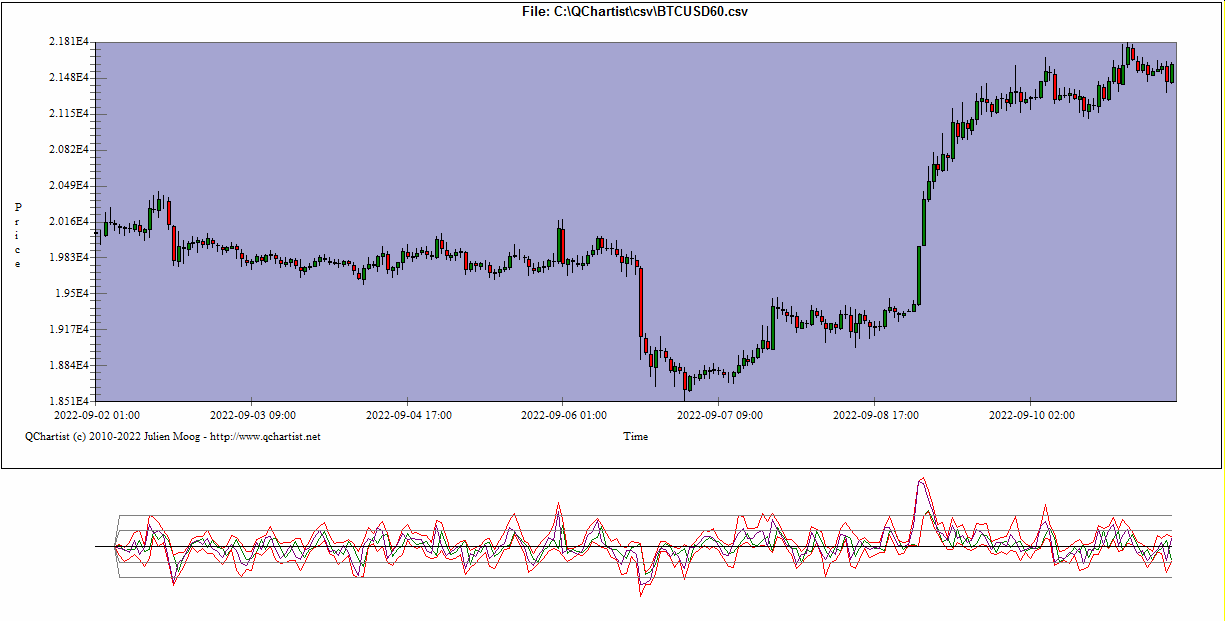The width and height of the screenshot is (1225, 621).
Task: Select the 2022-09-02 01:00 time label
Action: pyautogui.click(x=96, y=414)
